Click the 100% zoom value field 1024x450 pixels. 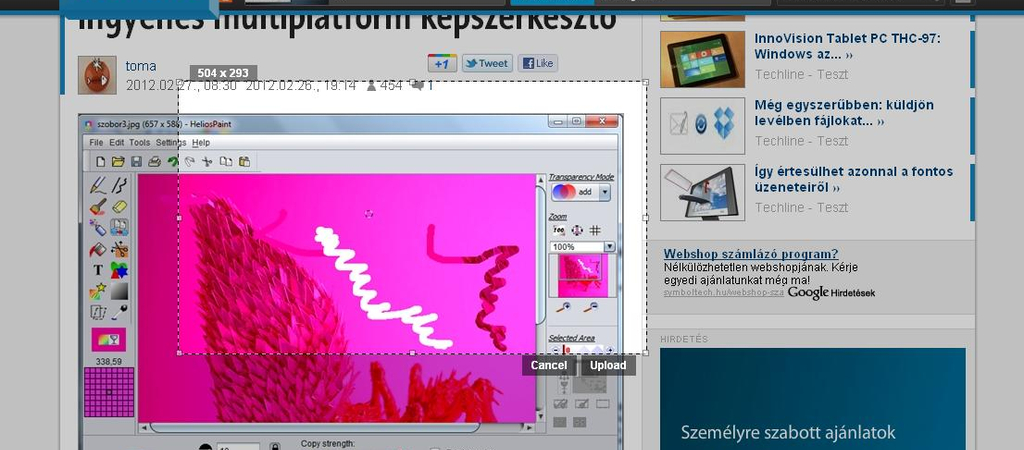click(x=577, y=247)
